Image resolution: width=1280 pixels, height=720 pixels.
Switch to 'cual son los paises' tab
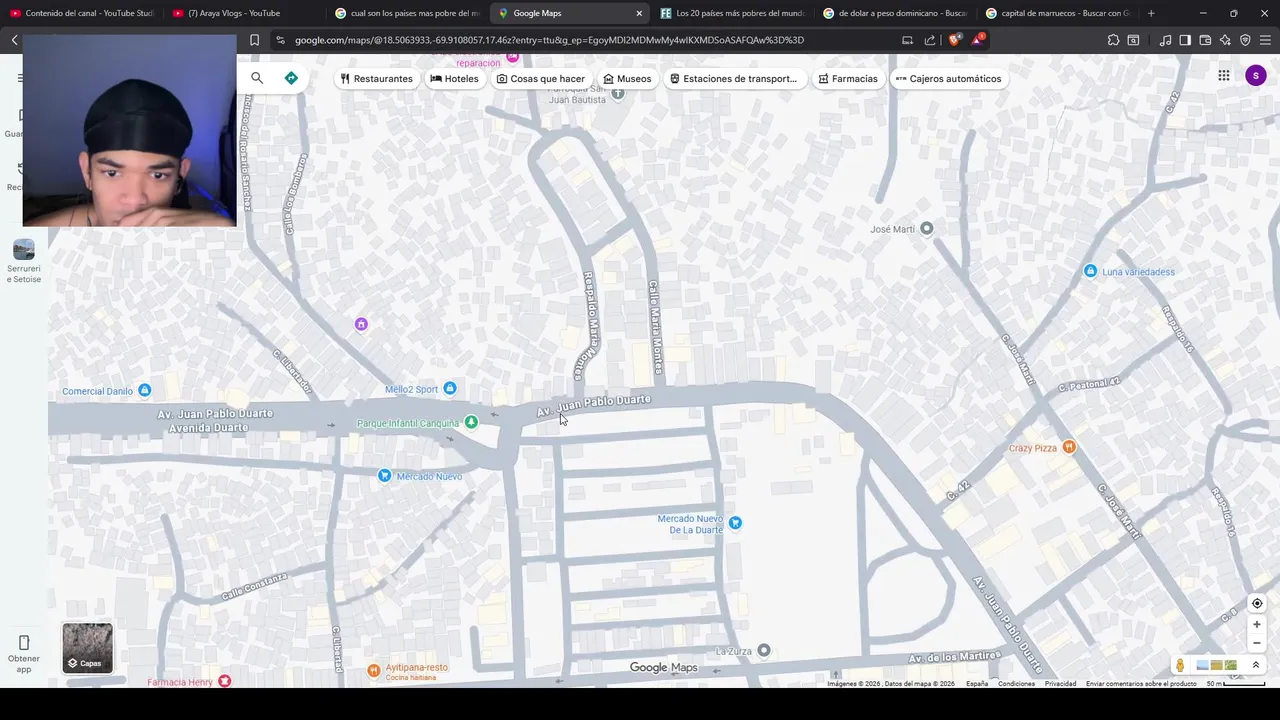coord(407,13)
